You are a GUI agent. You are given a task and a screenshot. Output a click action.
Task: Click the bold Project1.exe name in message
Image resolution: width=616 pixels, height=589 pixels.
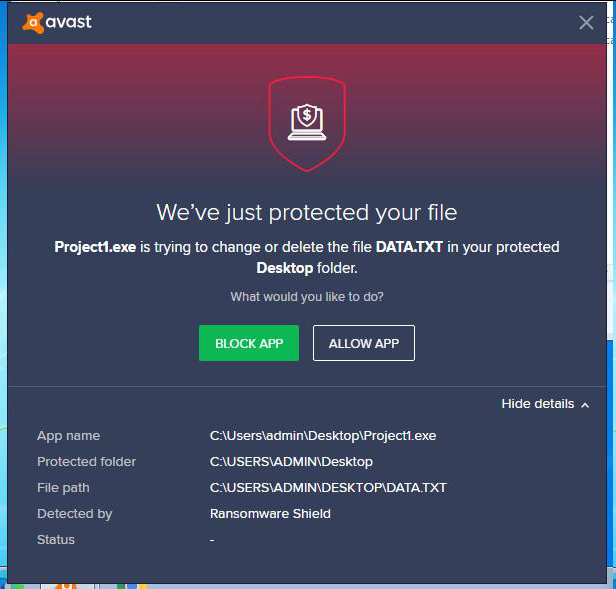pos(94,246)
